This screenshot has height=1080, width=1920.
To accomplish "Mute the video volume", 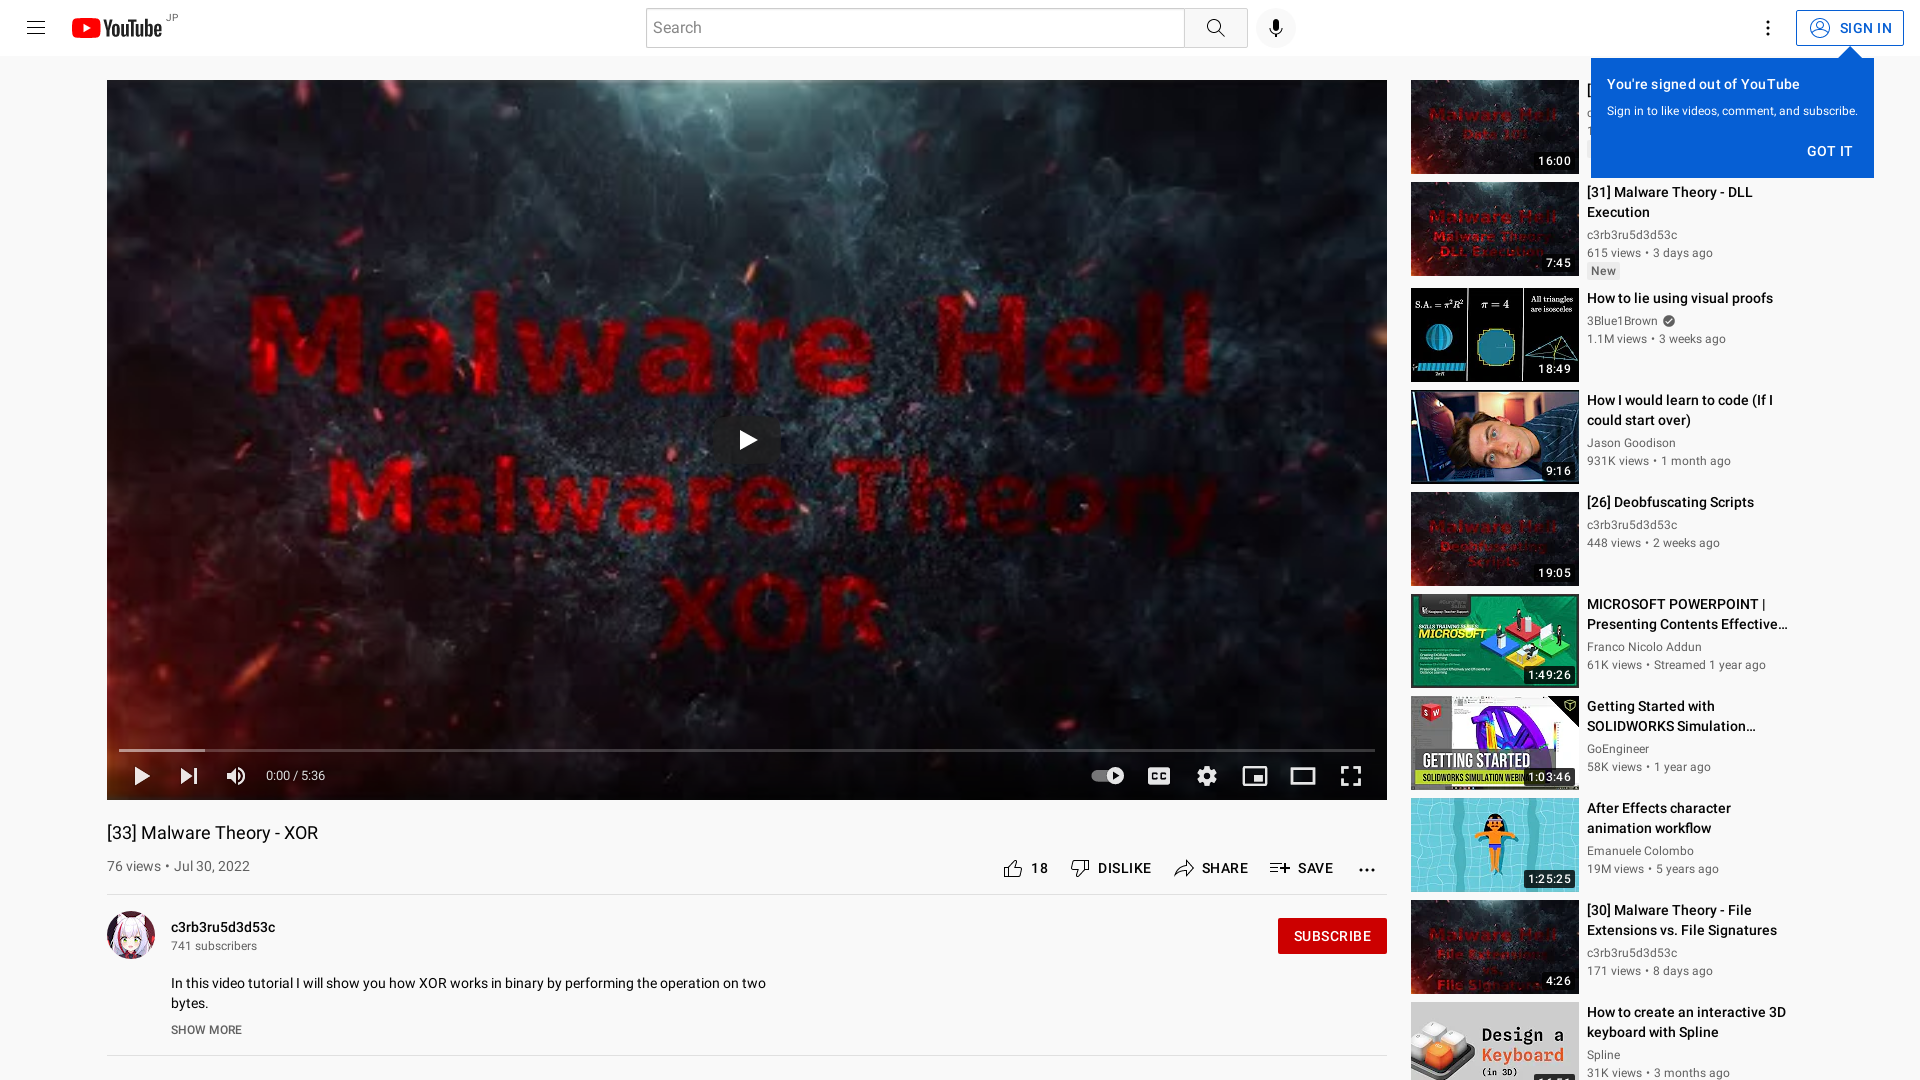I will pyautogui.click(x=235, y=775).
